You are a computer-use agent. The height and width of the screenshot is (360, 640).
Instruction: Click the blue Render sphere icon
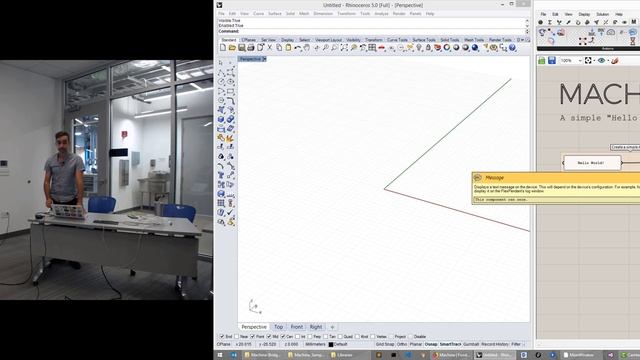coord(475,48)
